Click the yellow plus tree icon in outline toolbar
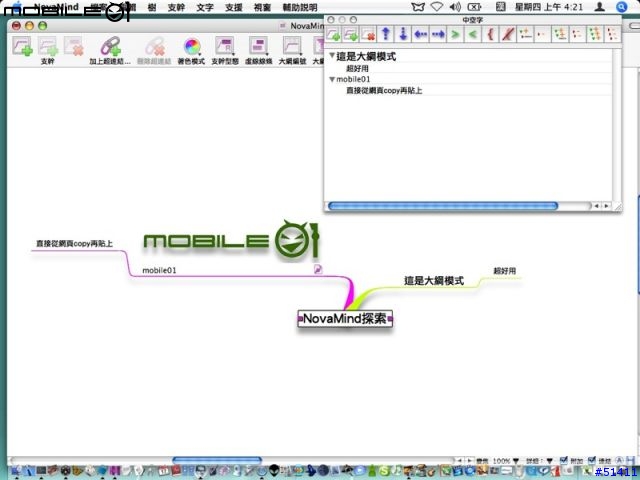 click(x=525, y=34)
